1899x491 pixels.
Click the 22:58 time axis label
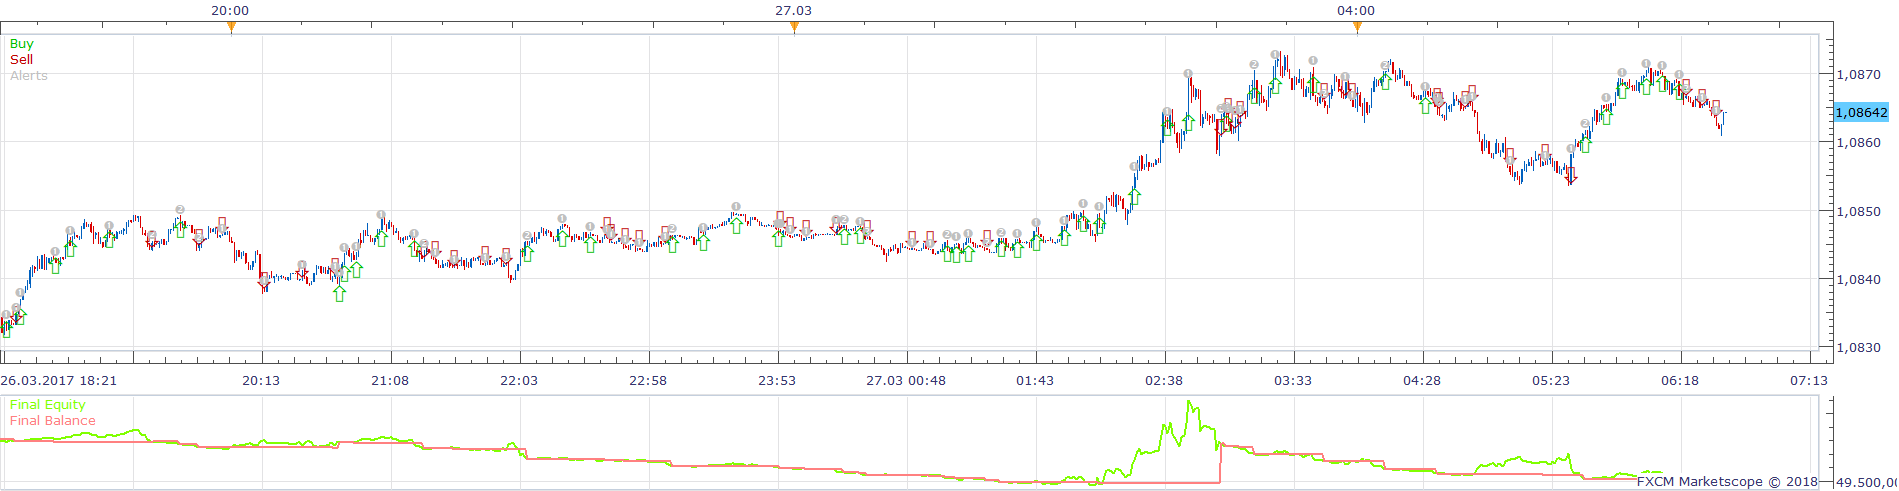click(x=648, y=381)
